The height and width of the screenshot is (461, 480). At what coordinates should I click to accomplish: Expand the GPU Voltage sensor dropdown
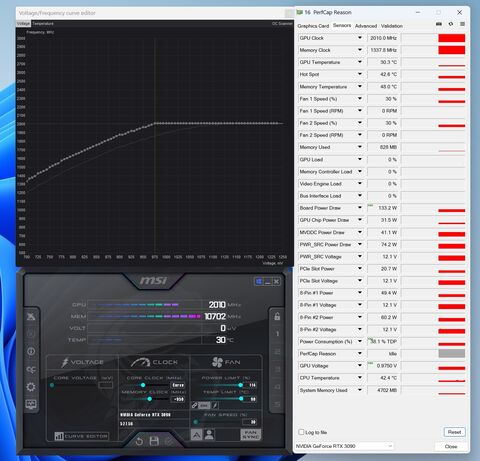pos(360,365)
